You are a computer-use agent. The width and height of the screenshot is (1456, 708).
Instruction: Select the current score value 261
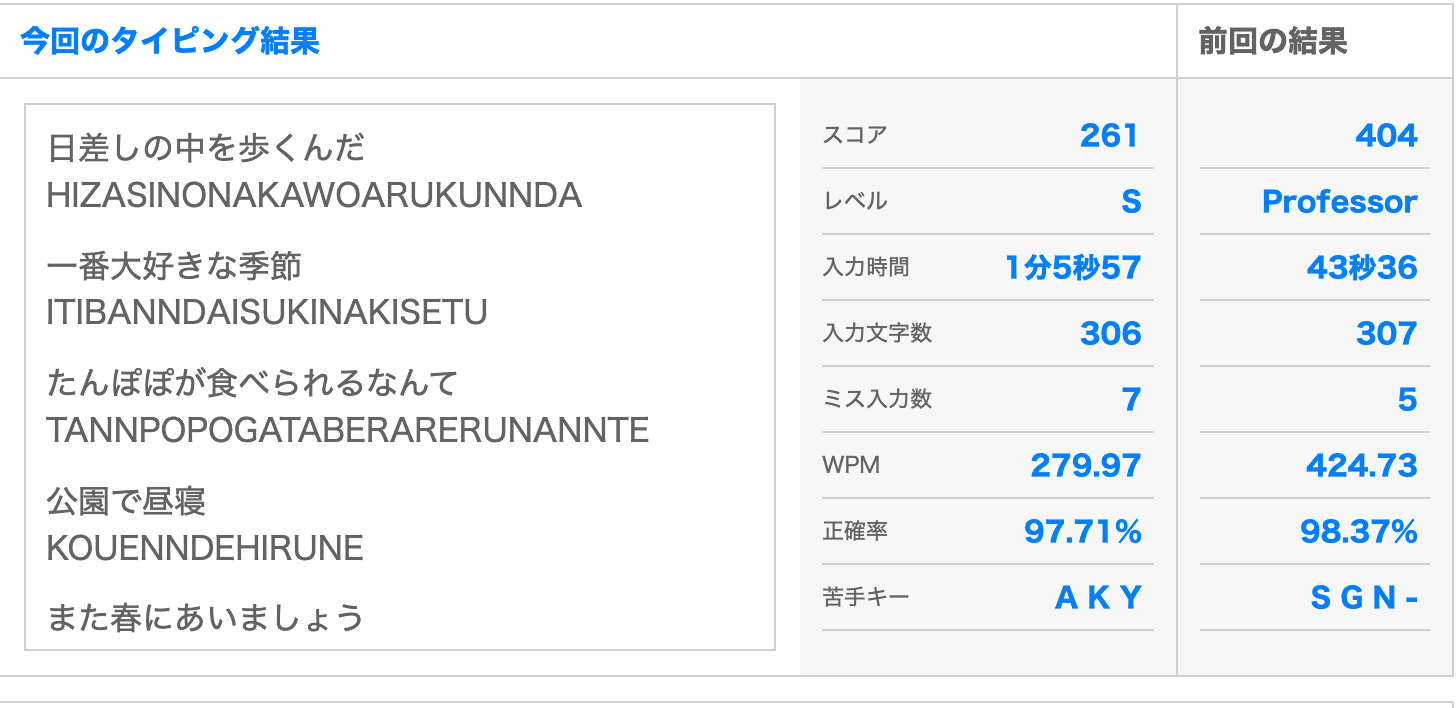1110,135
